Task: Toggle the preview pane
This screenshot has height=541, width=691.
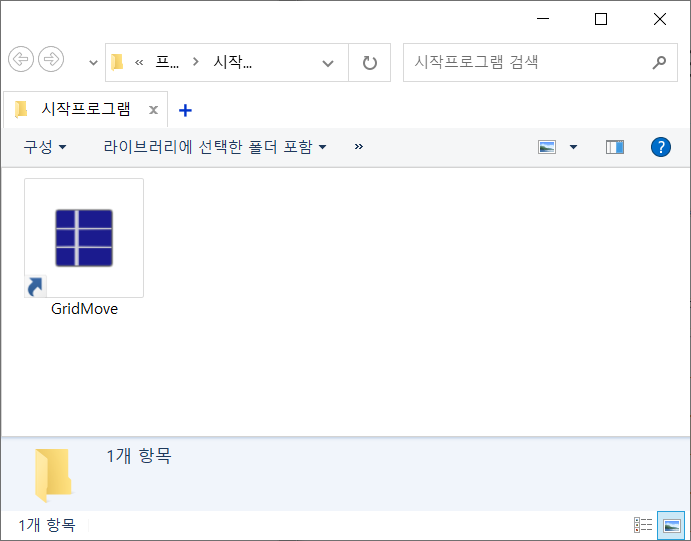Action: 615,147
